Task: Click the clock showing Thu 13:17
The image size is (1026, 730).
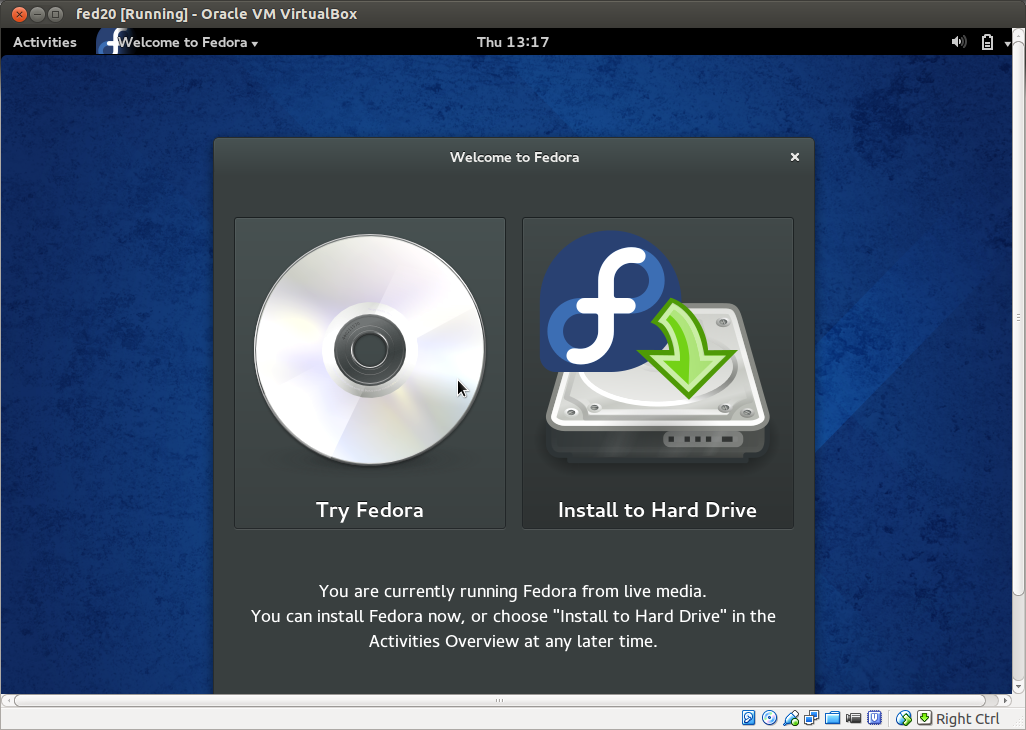Action: [513, 42]
